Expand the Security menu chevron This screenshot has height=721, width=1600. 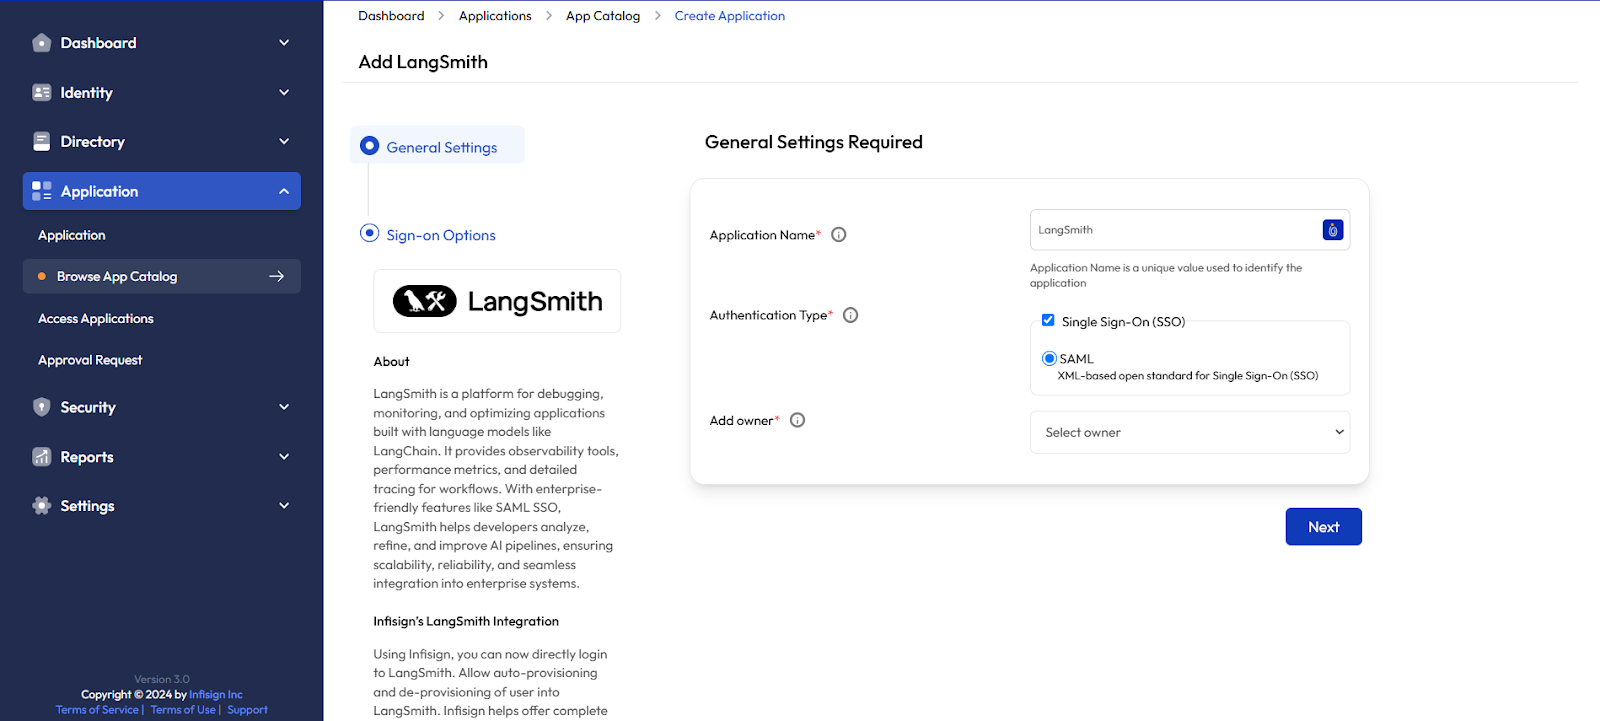coord(284,407)
